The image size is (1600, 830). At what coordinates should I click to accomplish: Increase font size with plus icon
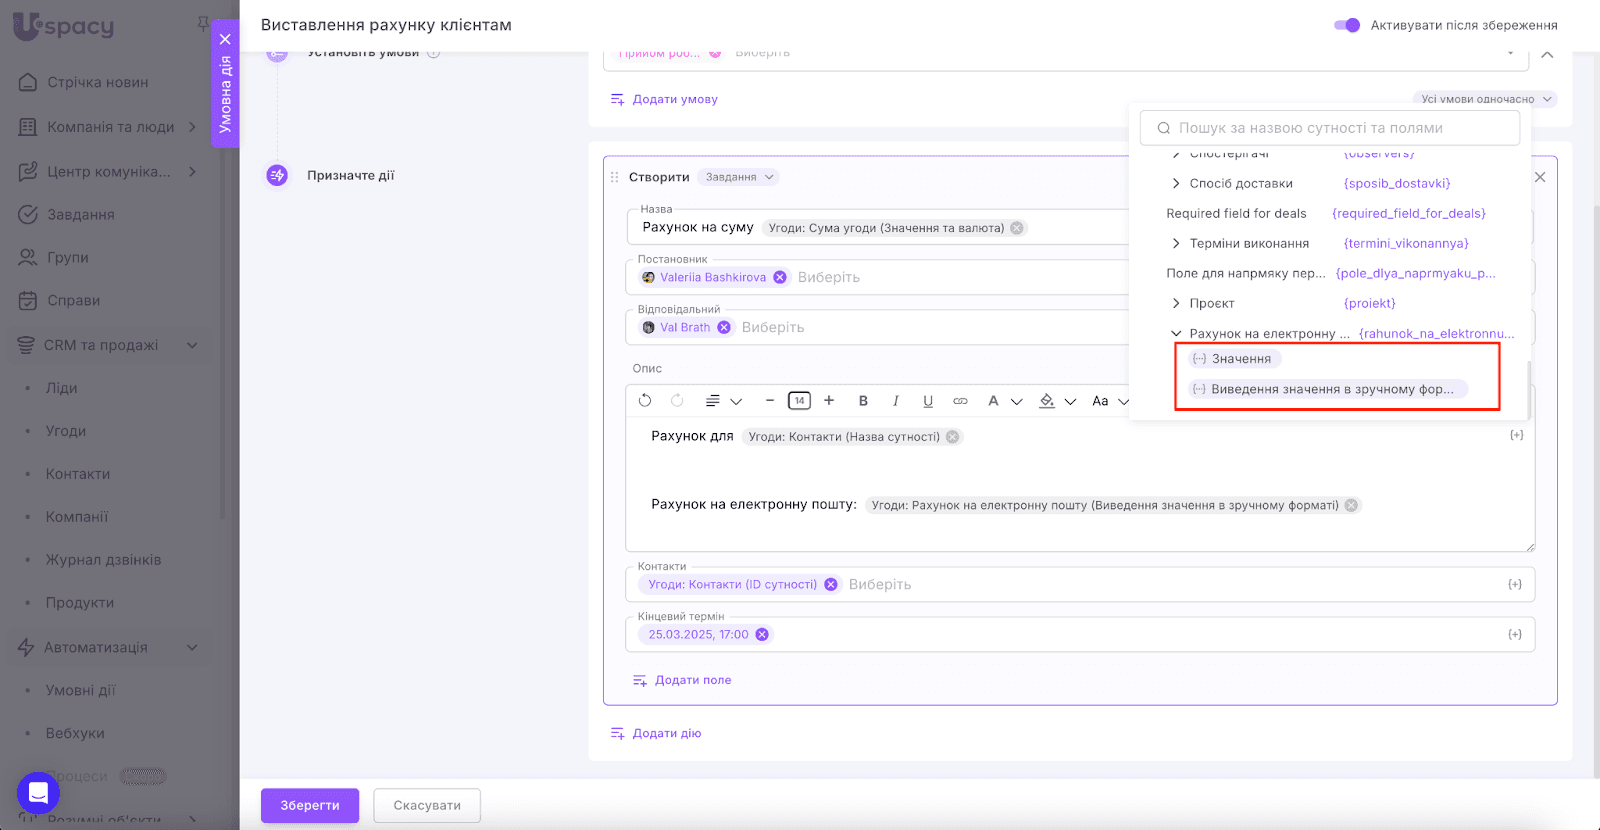tap(829, 401)
